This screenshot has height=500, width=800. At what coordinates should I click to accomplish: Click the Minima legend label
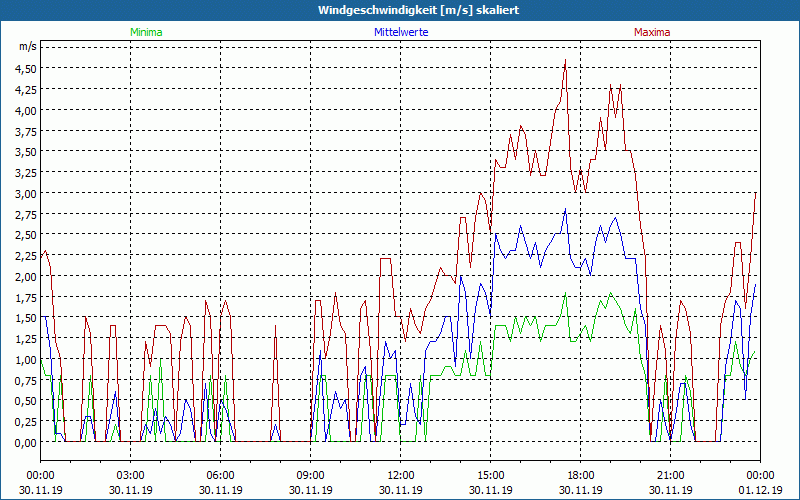point(146,32)
